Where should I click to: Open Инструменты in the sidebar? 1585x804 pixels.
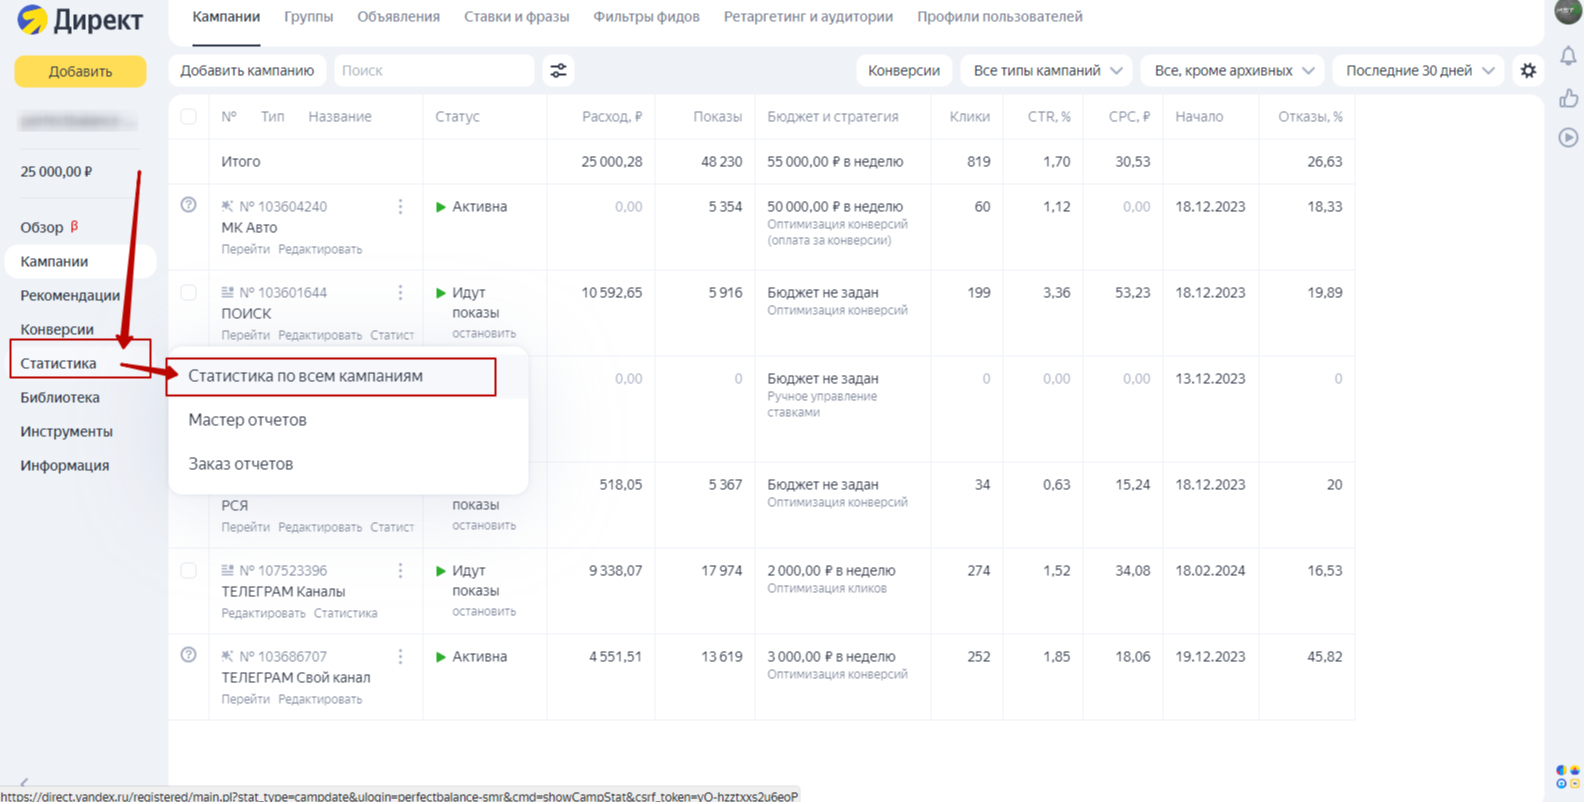tap(66, 431)
